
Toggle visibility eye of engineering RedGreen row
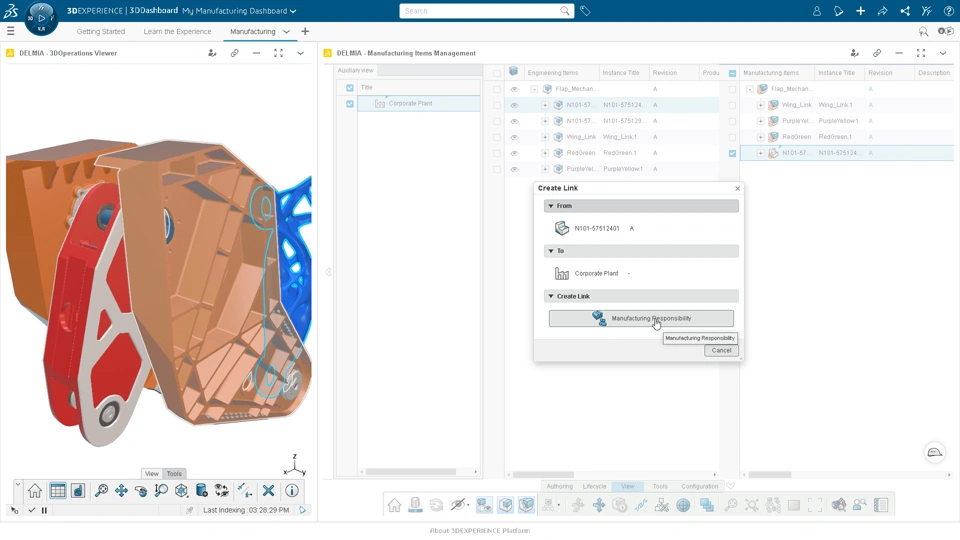click(x=514, y=153)
